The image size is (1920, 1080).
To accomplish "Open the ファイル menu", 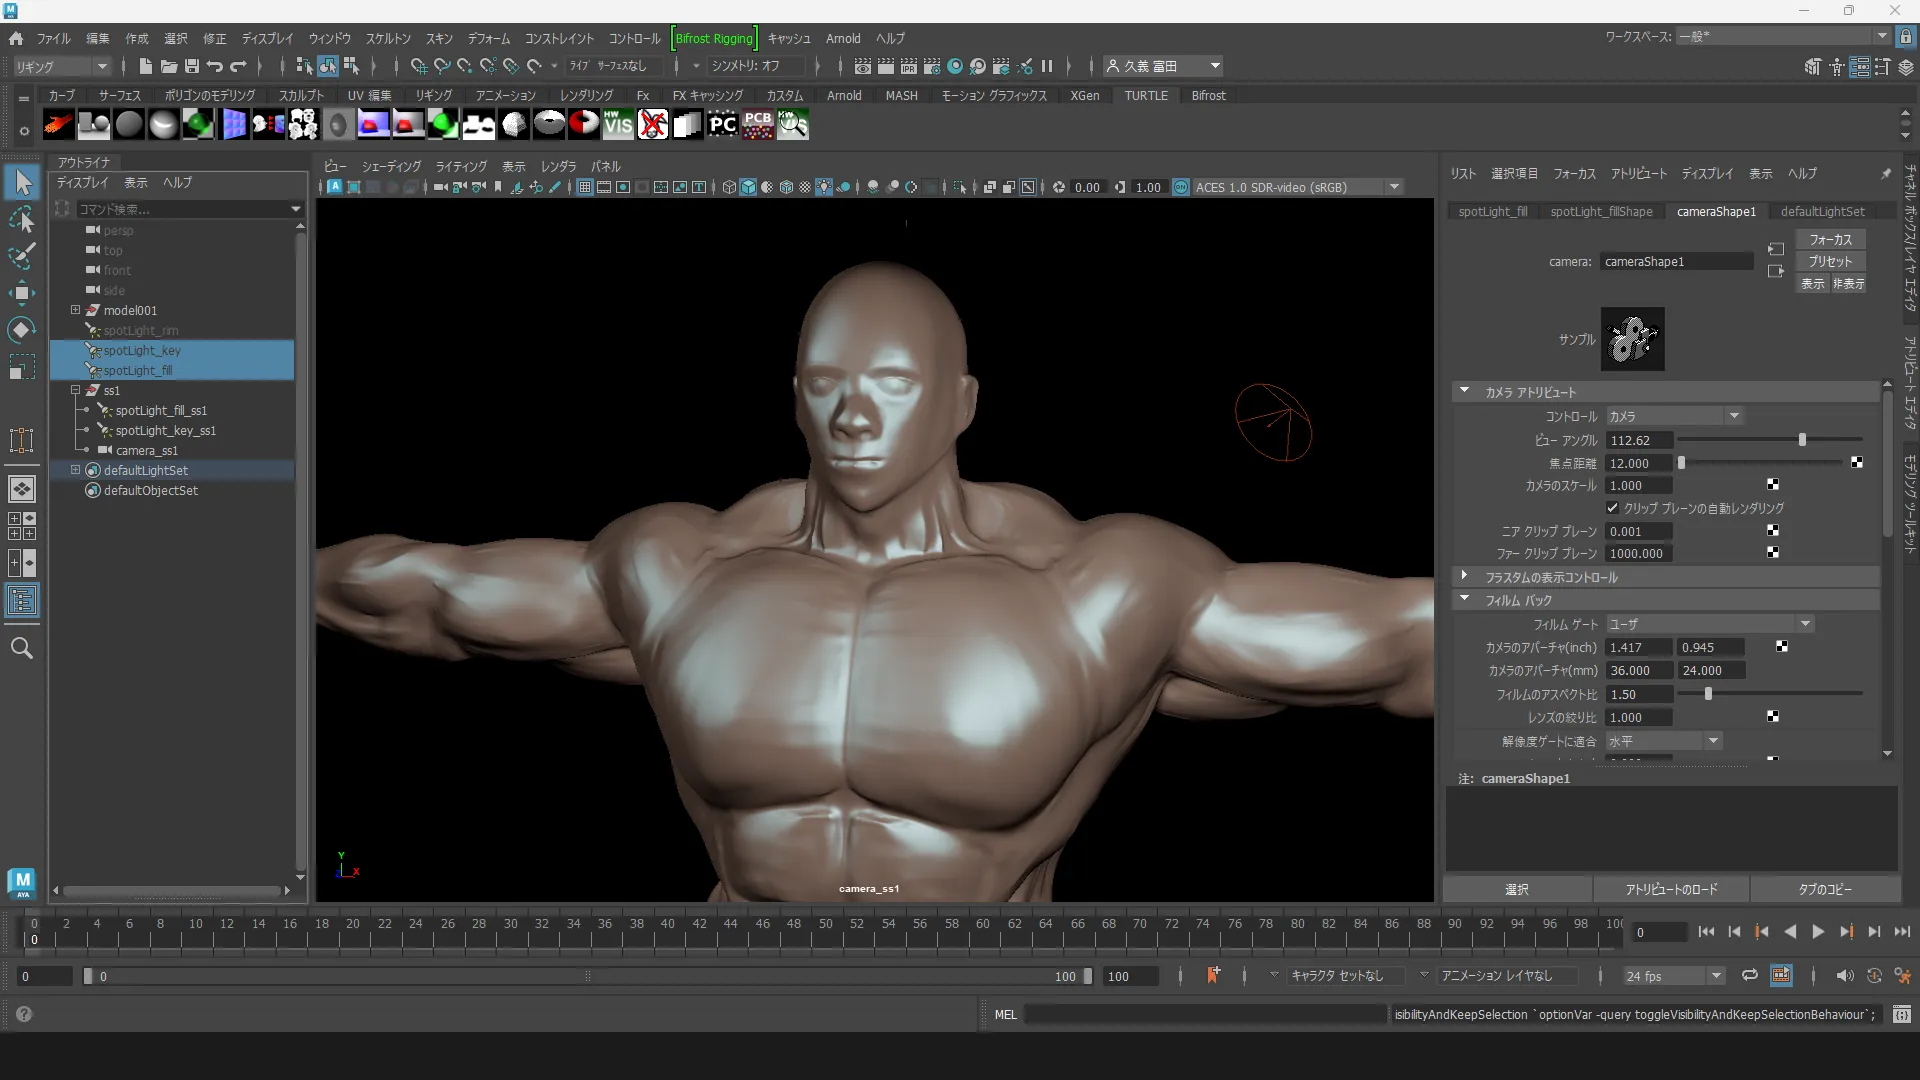I will point(54,38).
